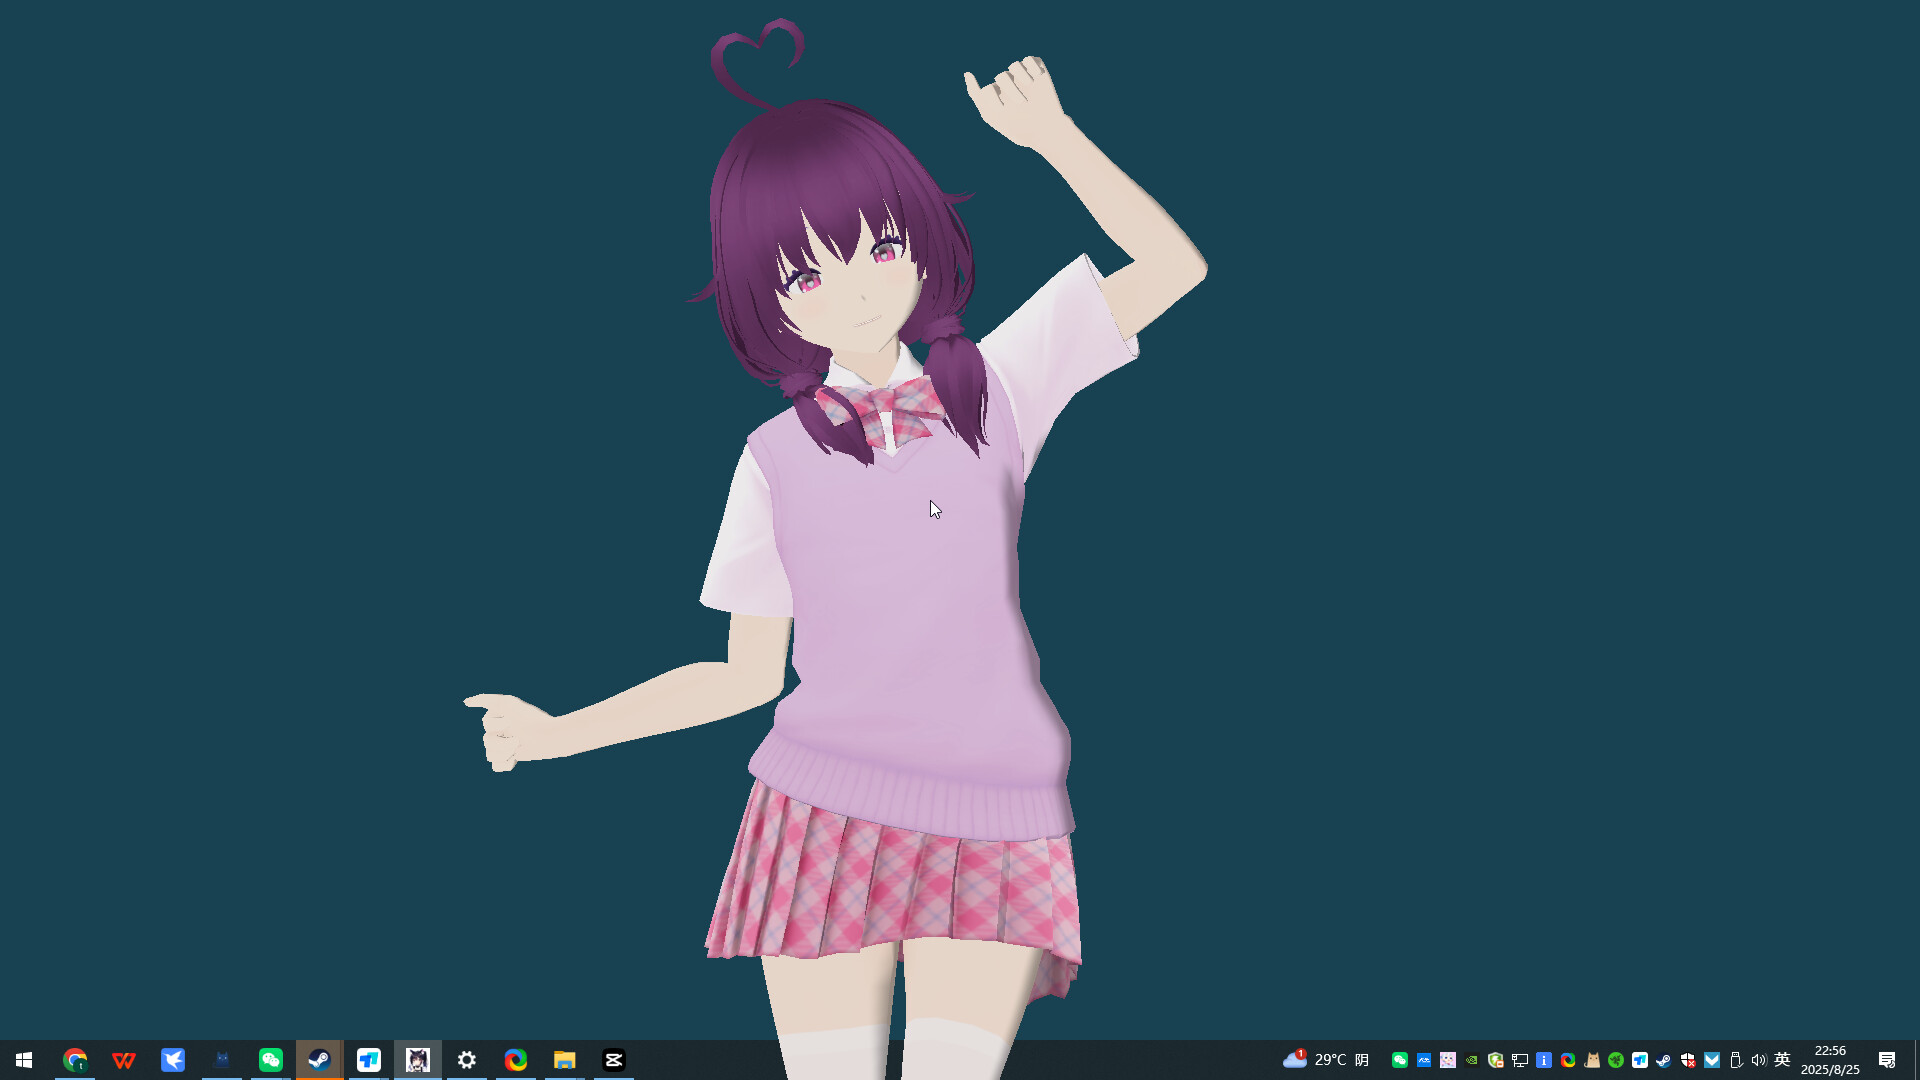Click the dark cat app icon
The width and height of the screenshot is (1920, 1080).
coord(222,1060)
